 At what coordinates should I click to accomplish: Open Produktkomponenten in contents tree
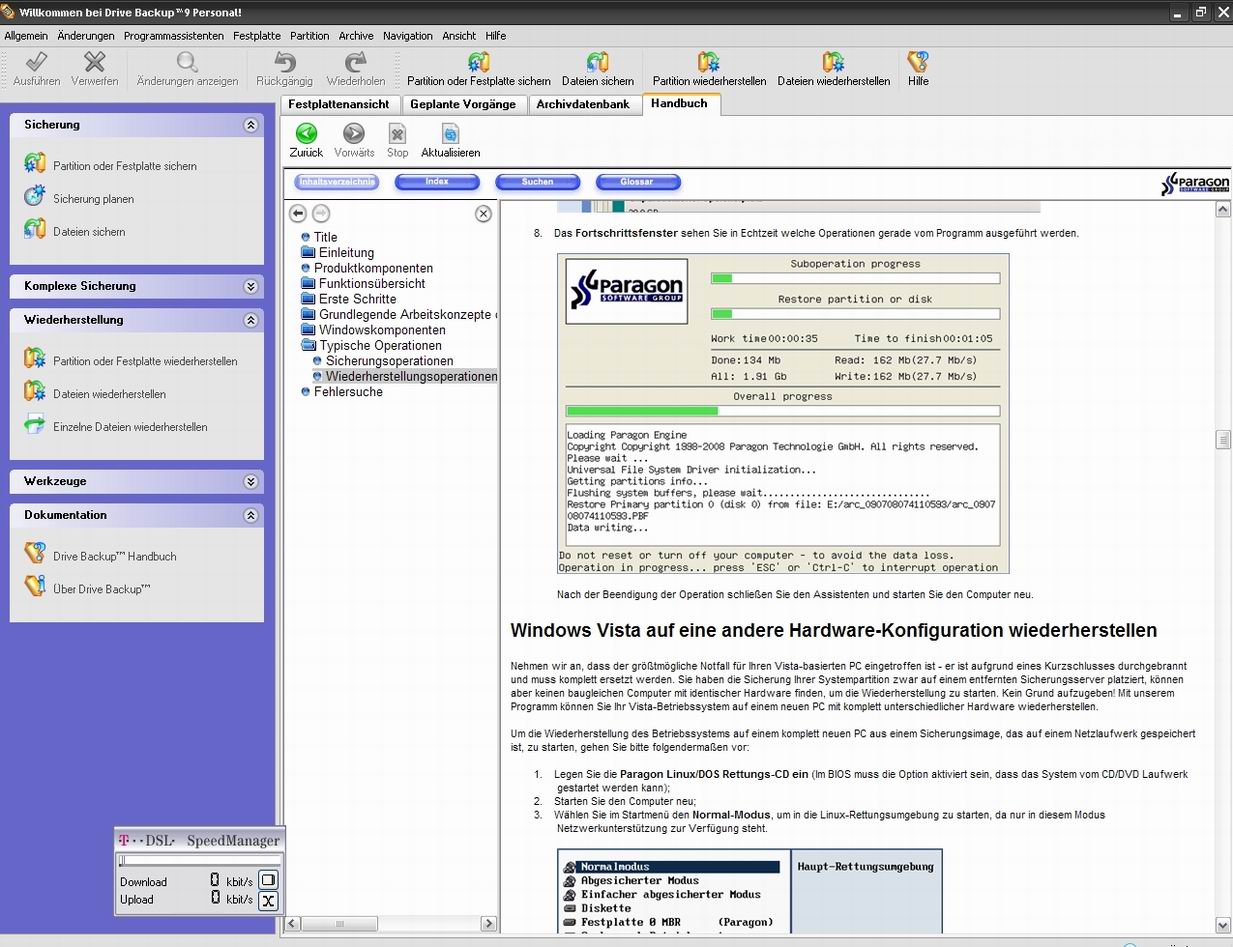(373, 268)
